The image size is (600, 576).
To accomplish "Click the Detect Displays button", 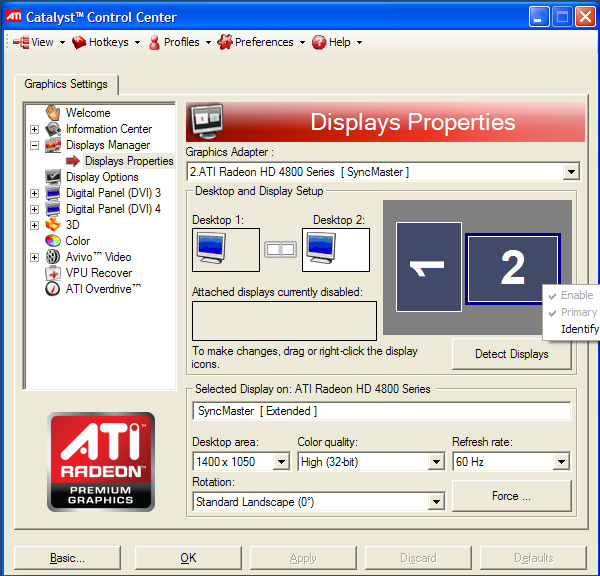I will [512, 354].
